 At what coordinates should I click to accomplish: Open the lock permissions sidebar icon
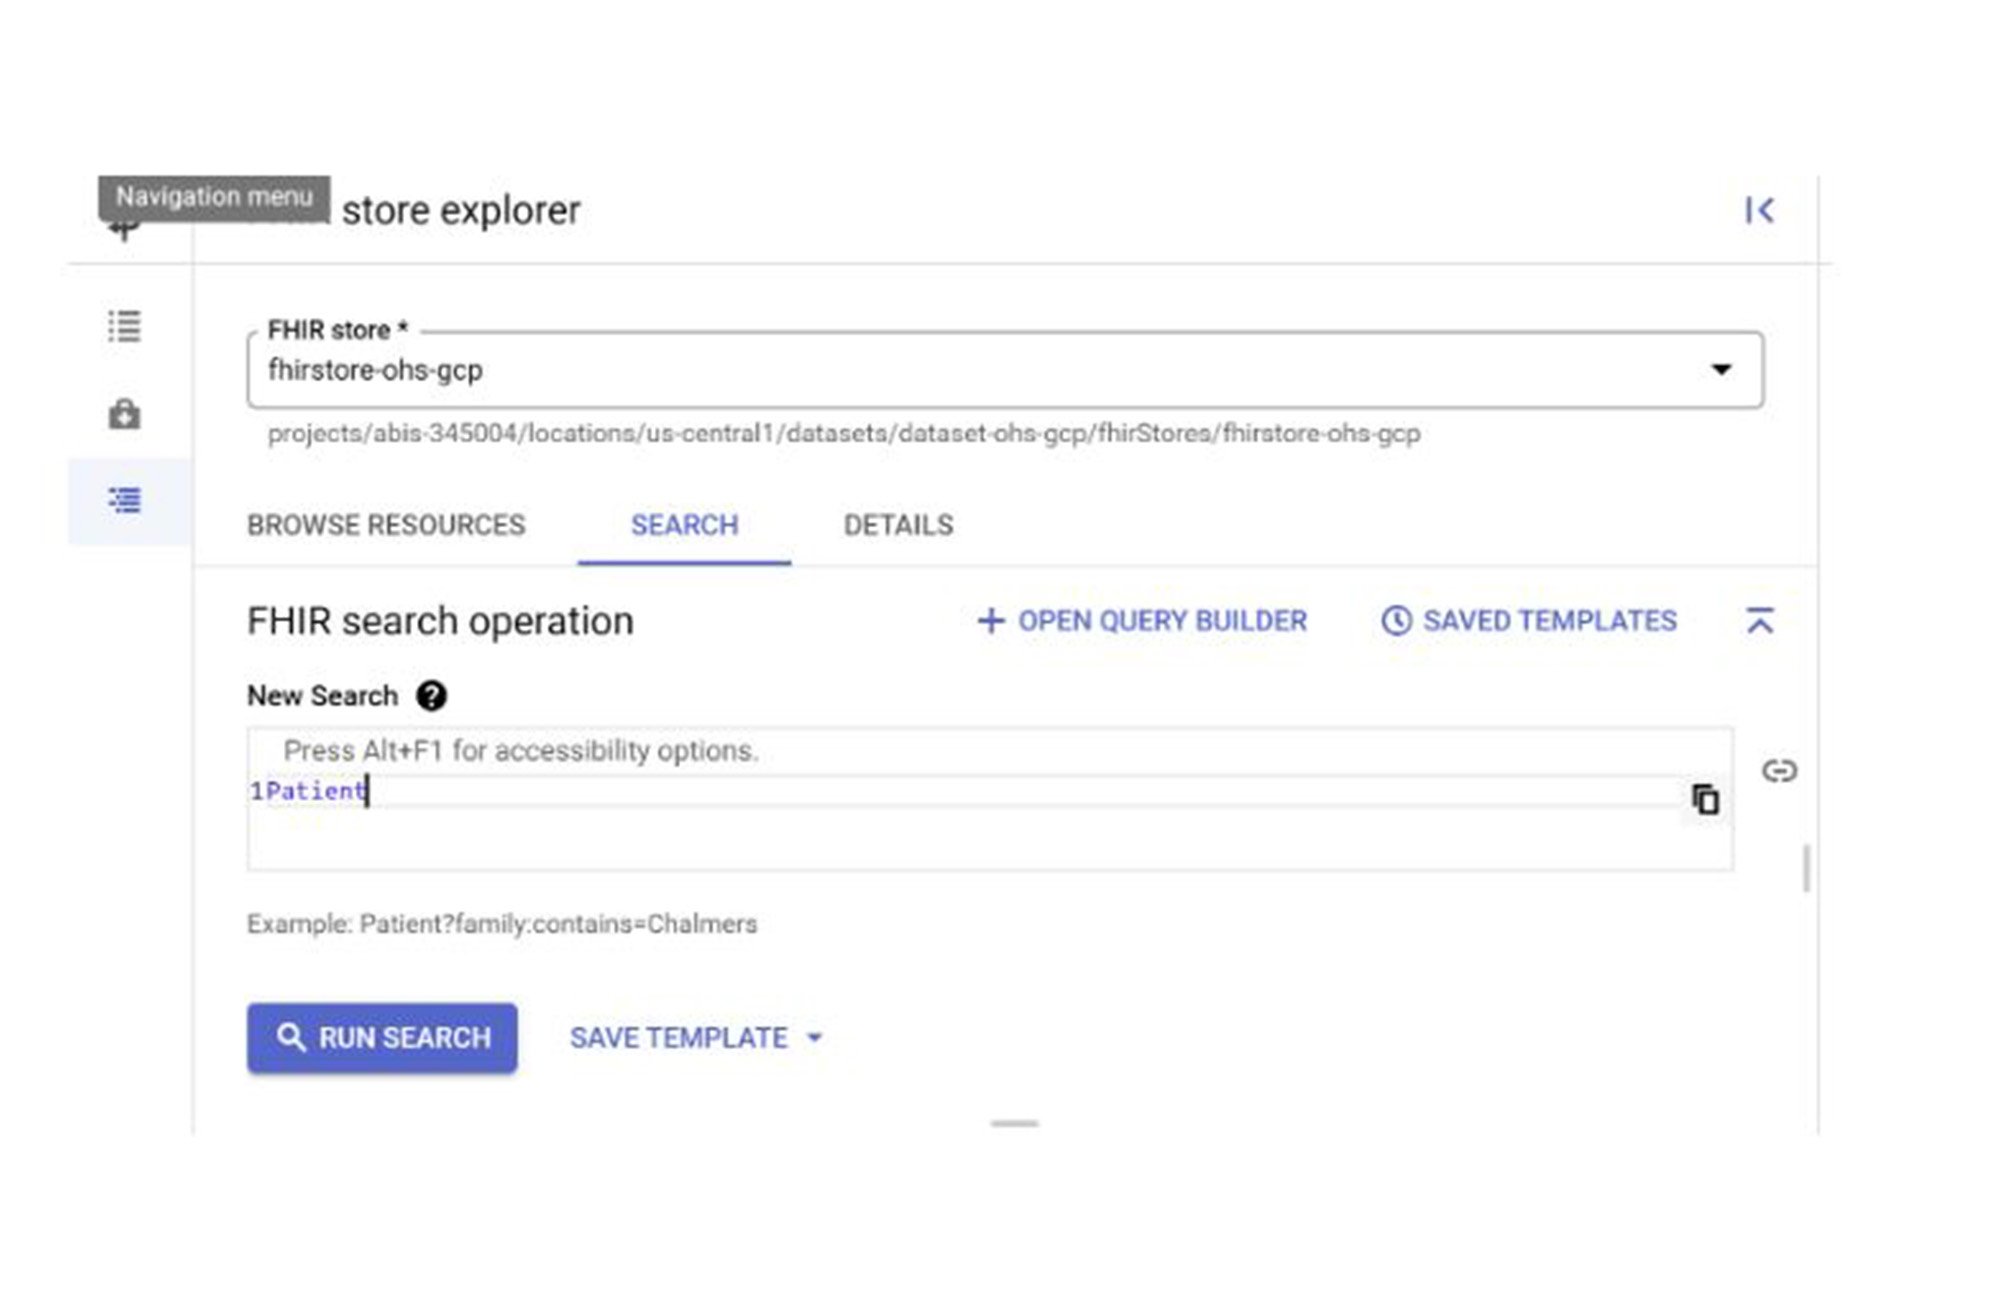pos(125,413)
